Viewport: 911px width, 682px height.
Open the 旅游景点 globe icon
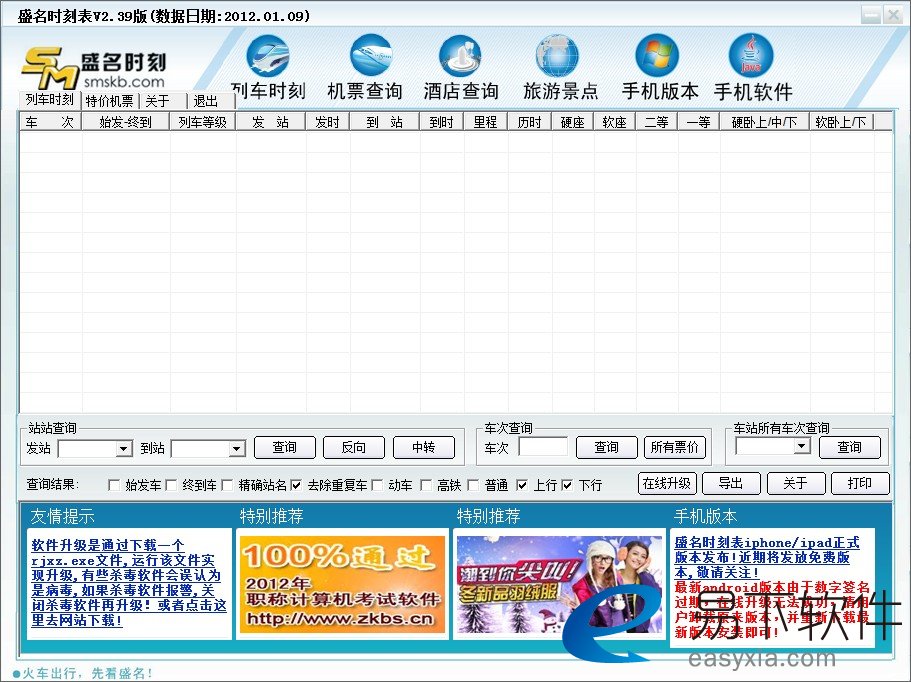[557, 56]
